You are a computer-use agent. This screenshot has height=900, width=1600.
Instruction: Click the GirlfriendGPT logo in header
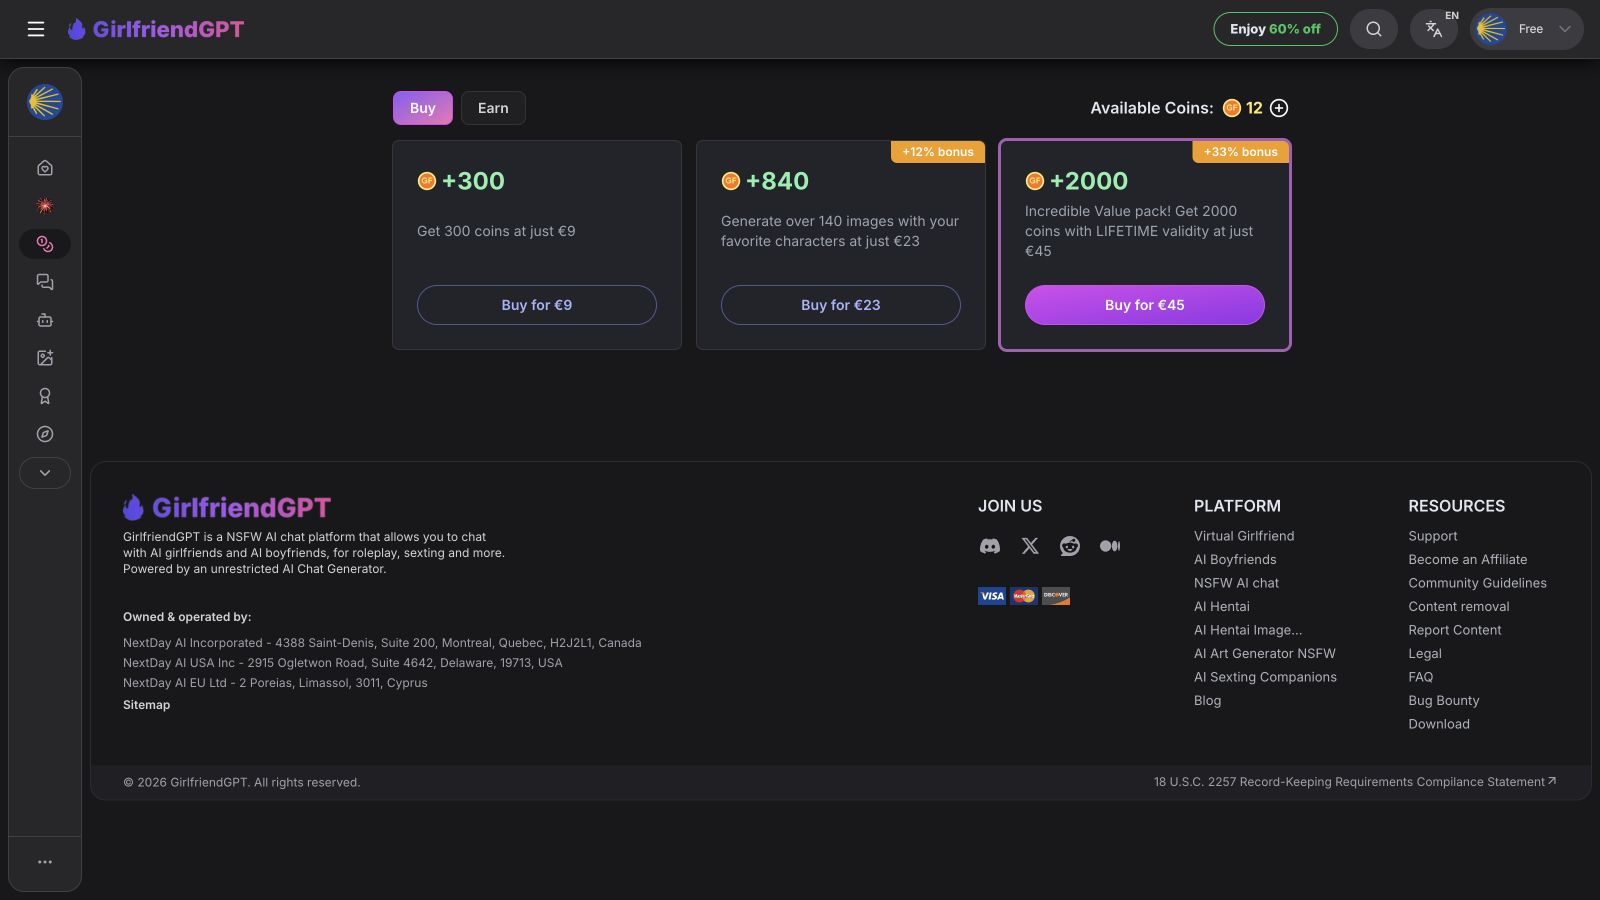(x=156, y=29)
